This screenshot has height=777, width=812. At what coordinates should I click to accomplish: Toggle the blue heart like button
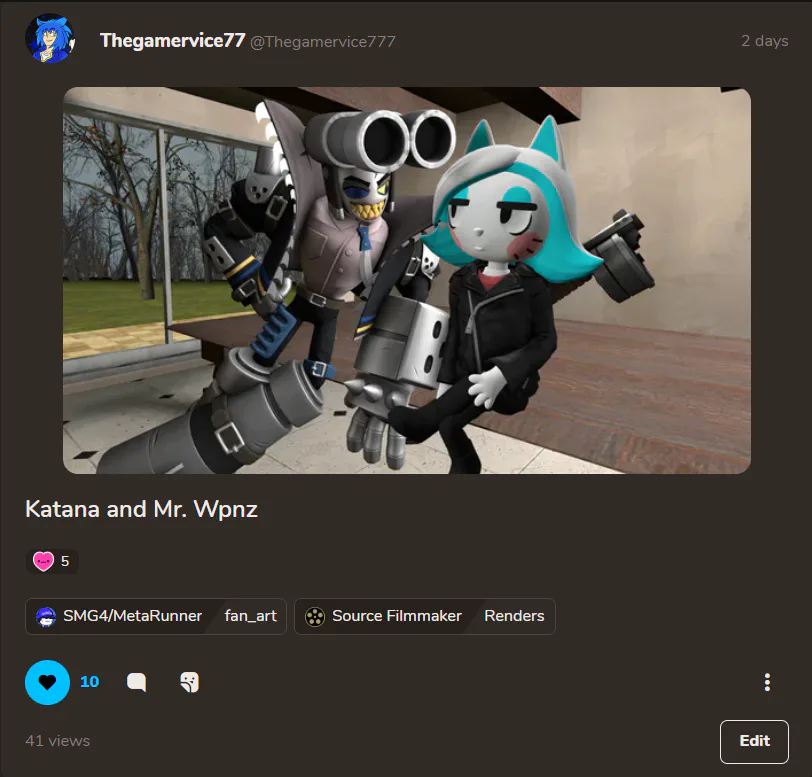coord(47,682)
